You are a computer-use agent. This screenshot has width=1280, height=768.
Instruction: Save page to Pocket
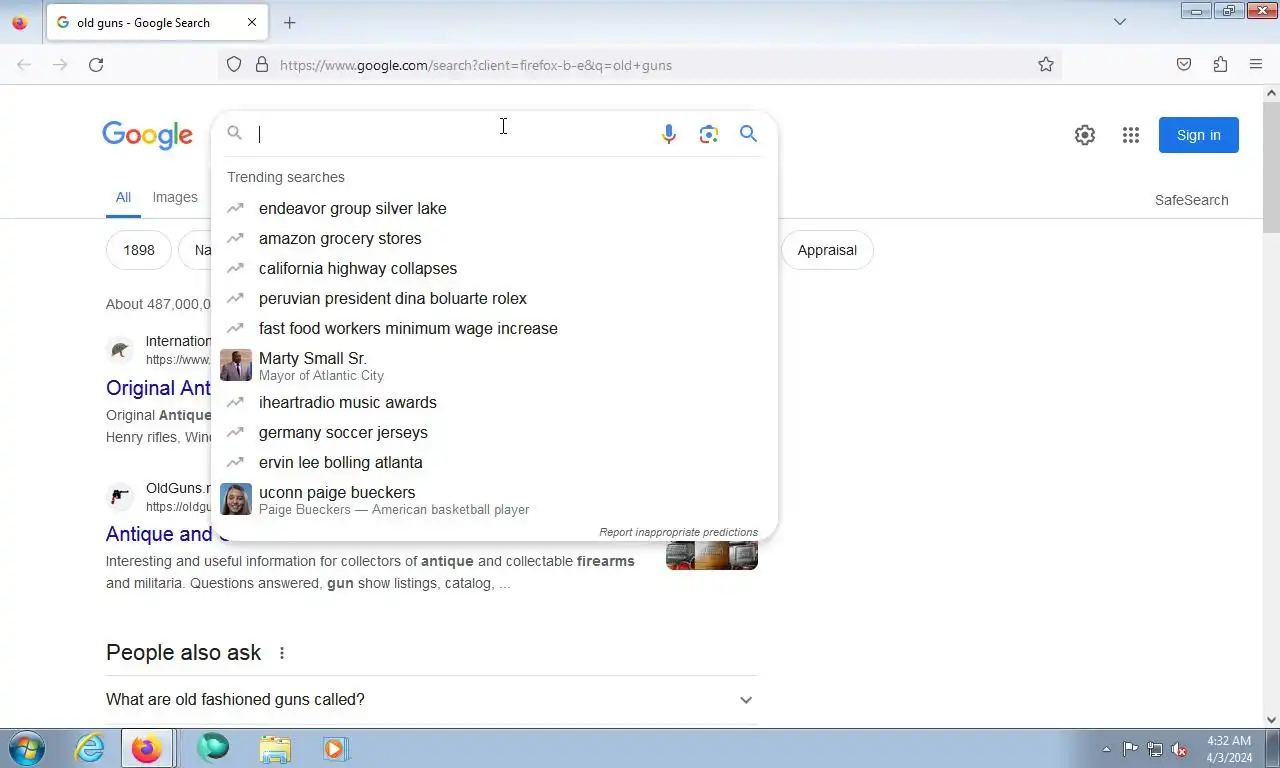click(x=1184, y=65)
